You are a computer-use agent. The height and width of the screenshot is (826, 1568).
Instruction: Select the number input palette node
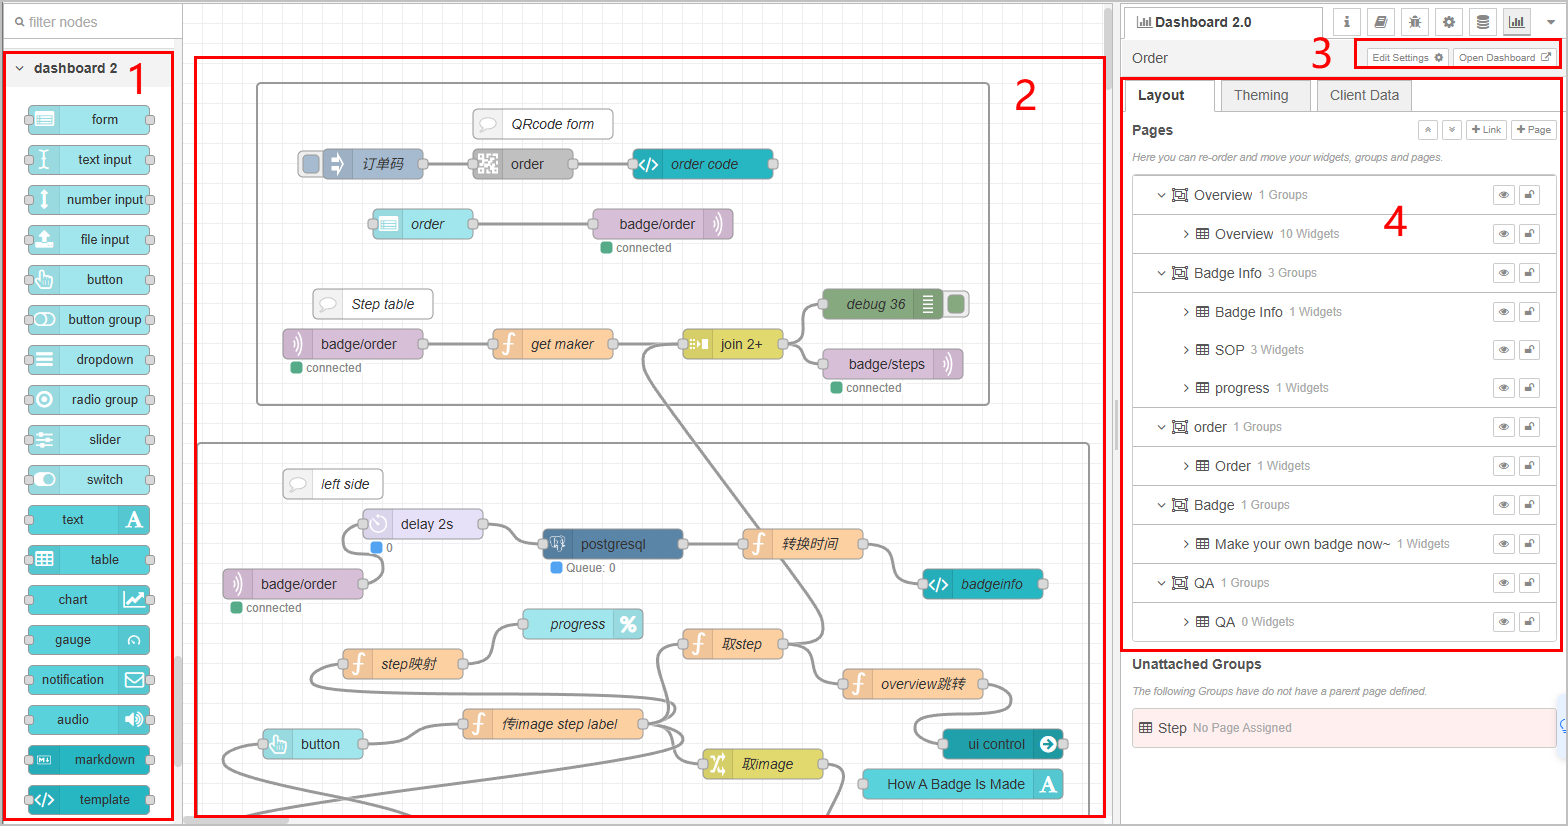point(89,200)
